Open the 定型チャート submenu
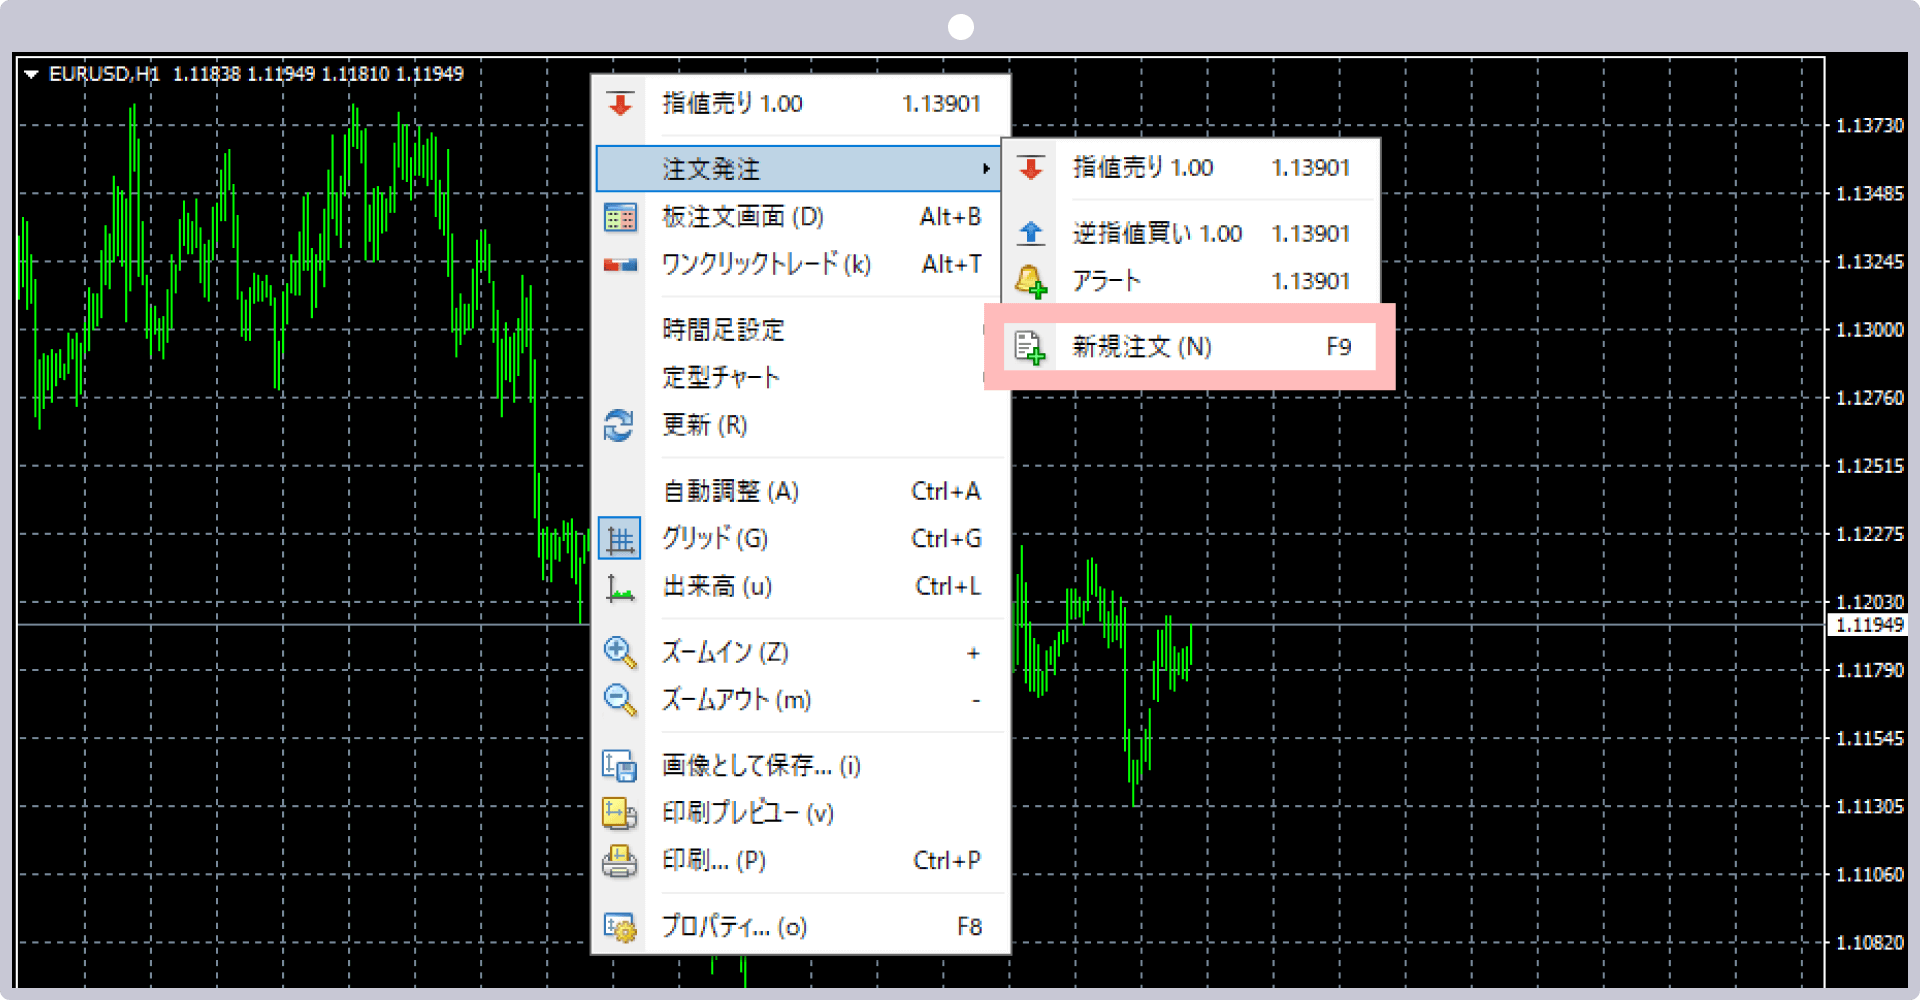 800,378
